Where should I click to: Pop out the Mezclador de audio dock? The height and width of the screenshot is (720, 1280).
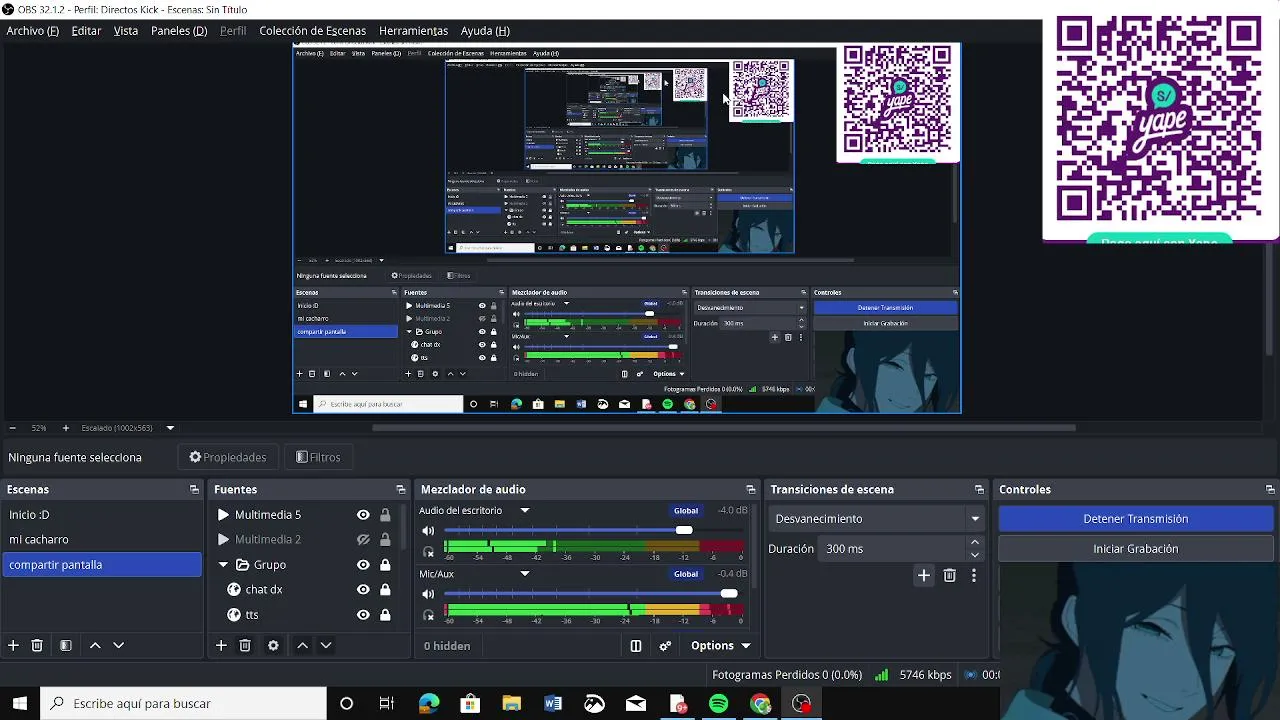coord(751,490)
